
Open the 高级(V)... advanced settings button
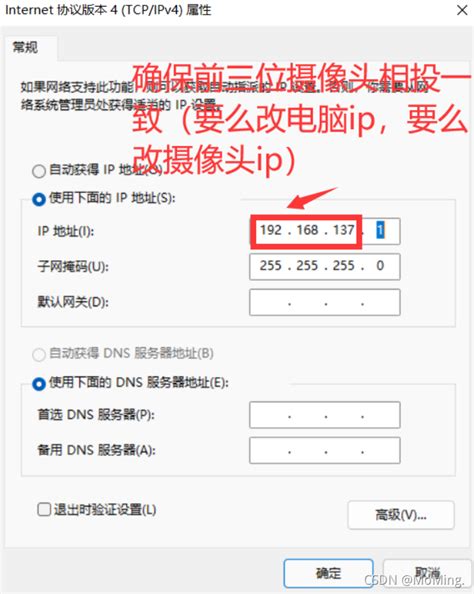(401, 515)
